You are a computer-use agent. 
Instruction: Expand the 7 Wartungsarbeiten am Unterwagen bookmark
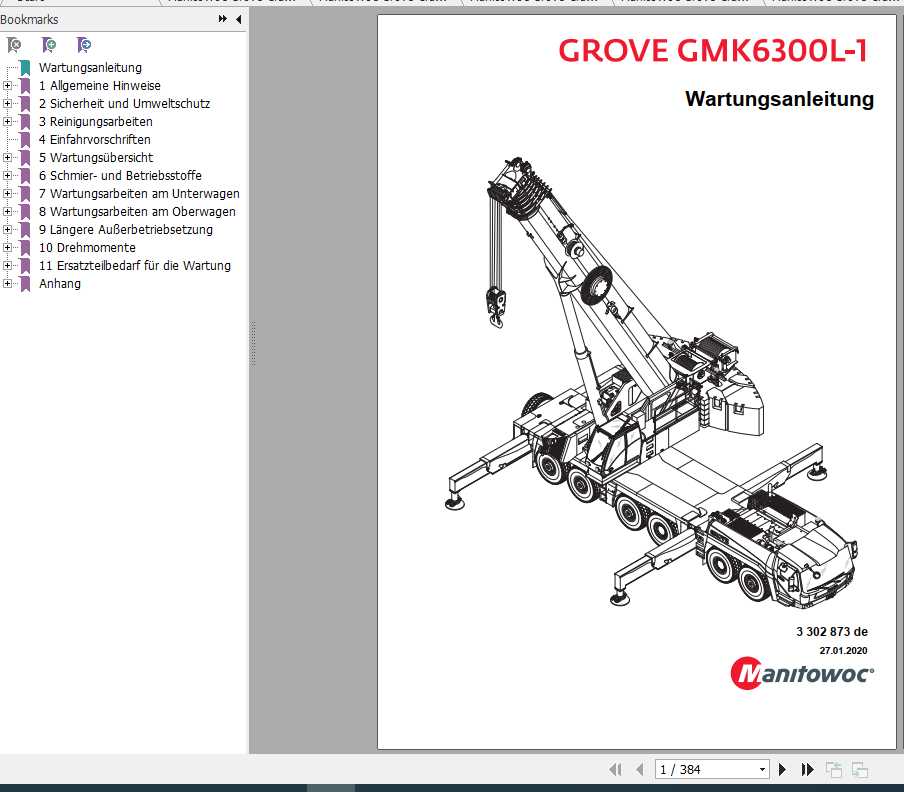tap(7, 194)
